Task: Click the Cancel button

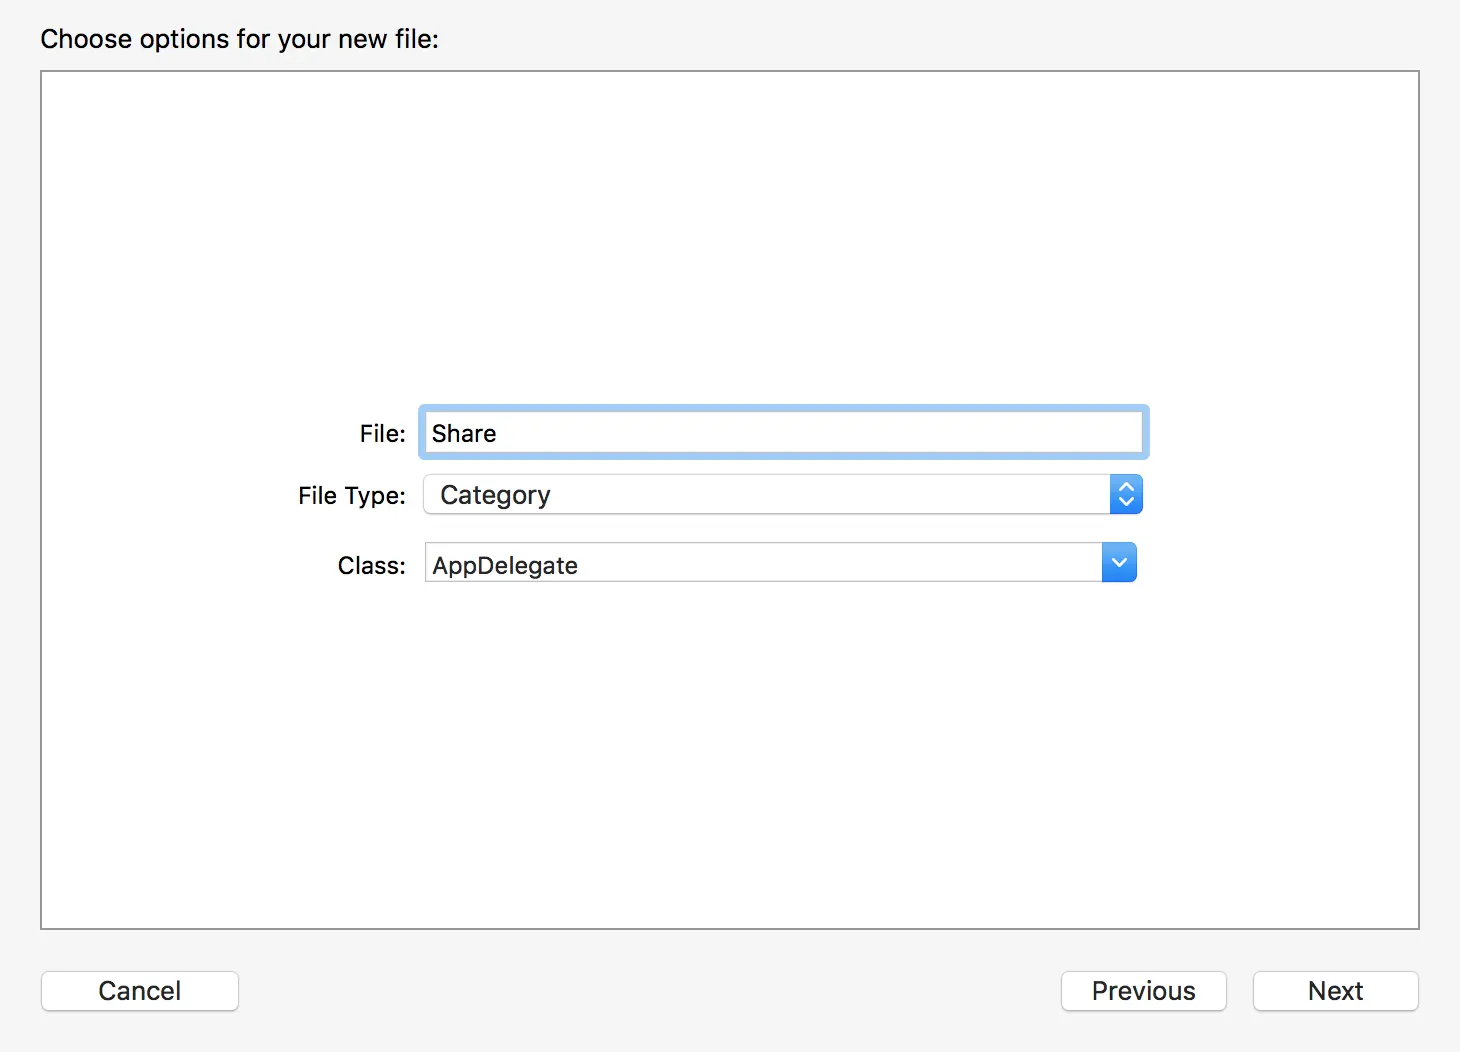Action: tap(140, 991)
